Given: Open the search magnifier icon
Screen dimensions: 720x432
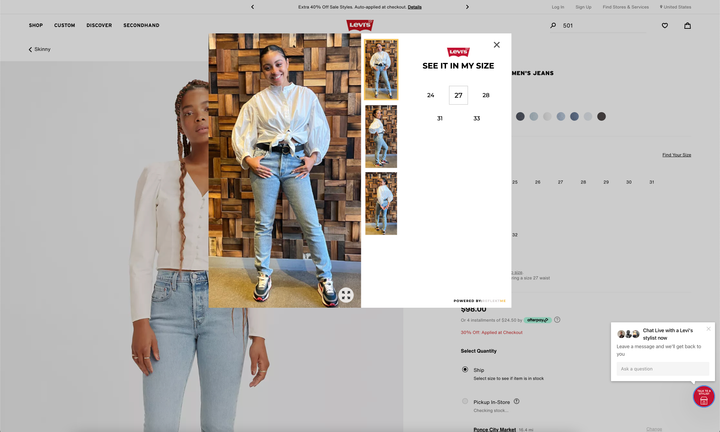Looking at the screenshot, I should (x=553, y=26).
